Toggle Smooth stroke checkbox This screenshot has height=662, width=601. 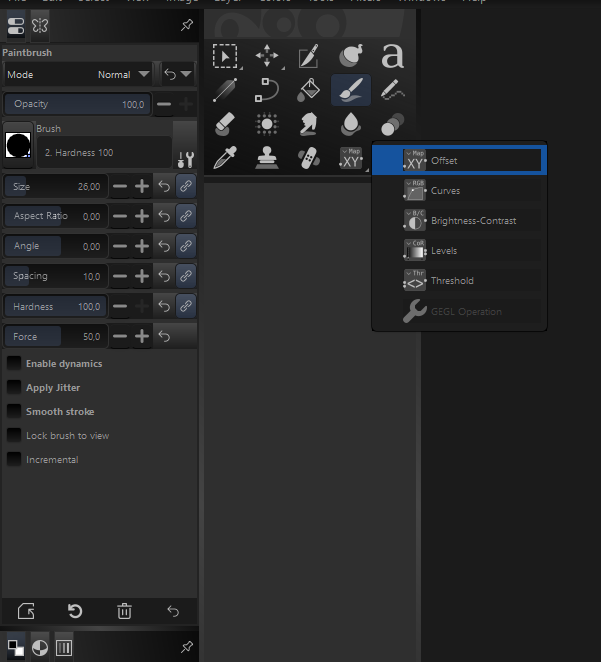point(14,411)
